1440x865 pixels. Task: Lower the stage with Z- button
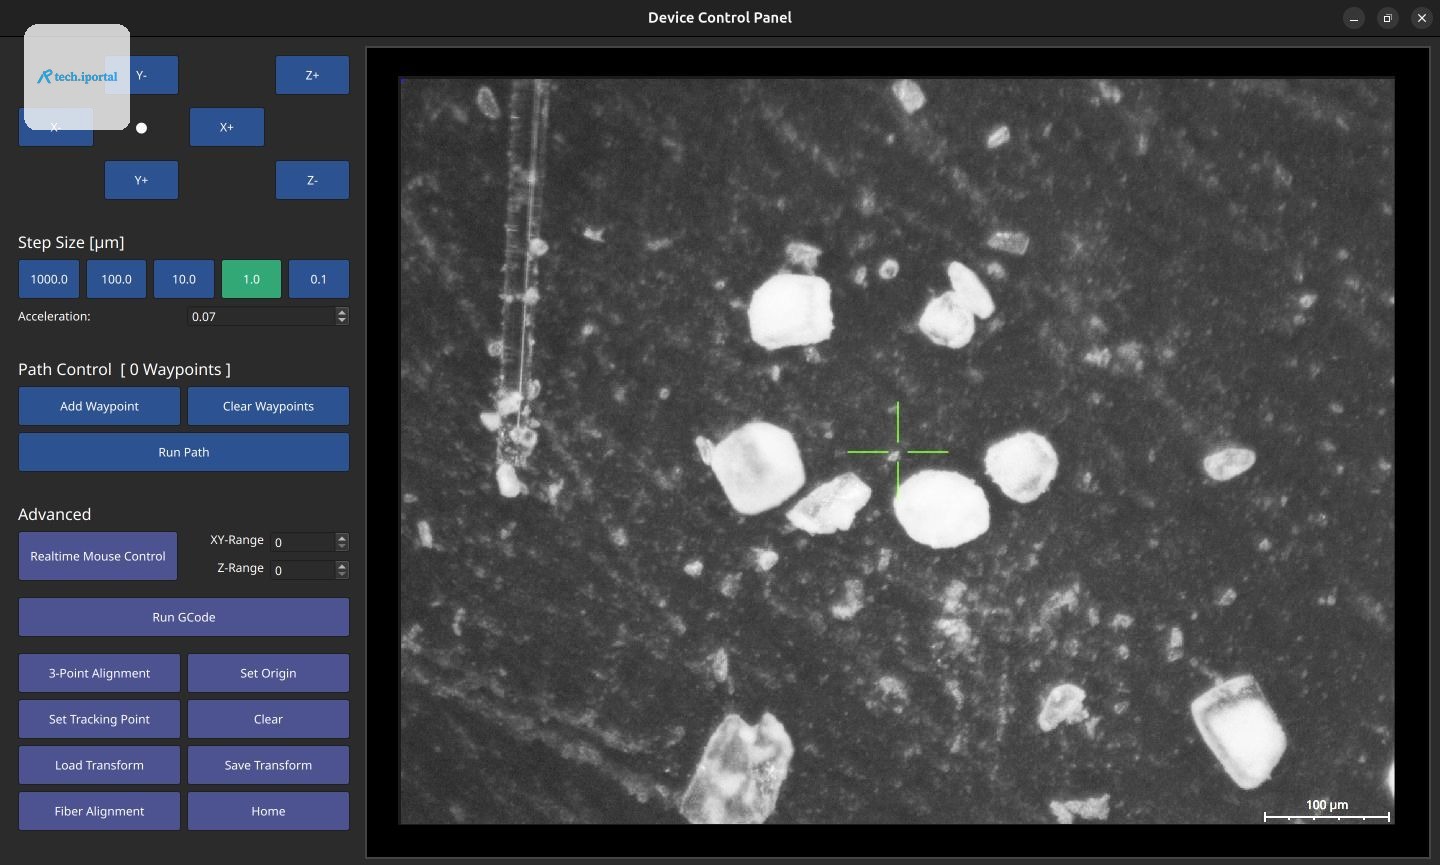[312, 180]
